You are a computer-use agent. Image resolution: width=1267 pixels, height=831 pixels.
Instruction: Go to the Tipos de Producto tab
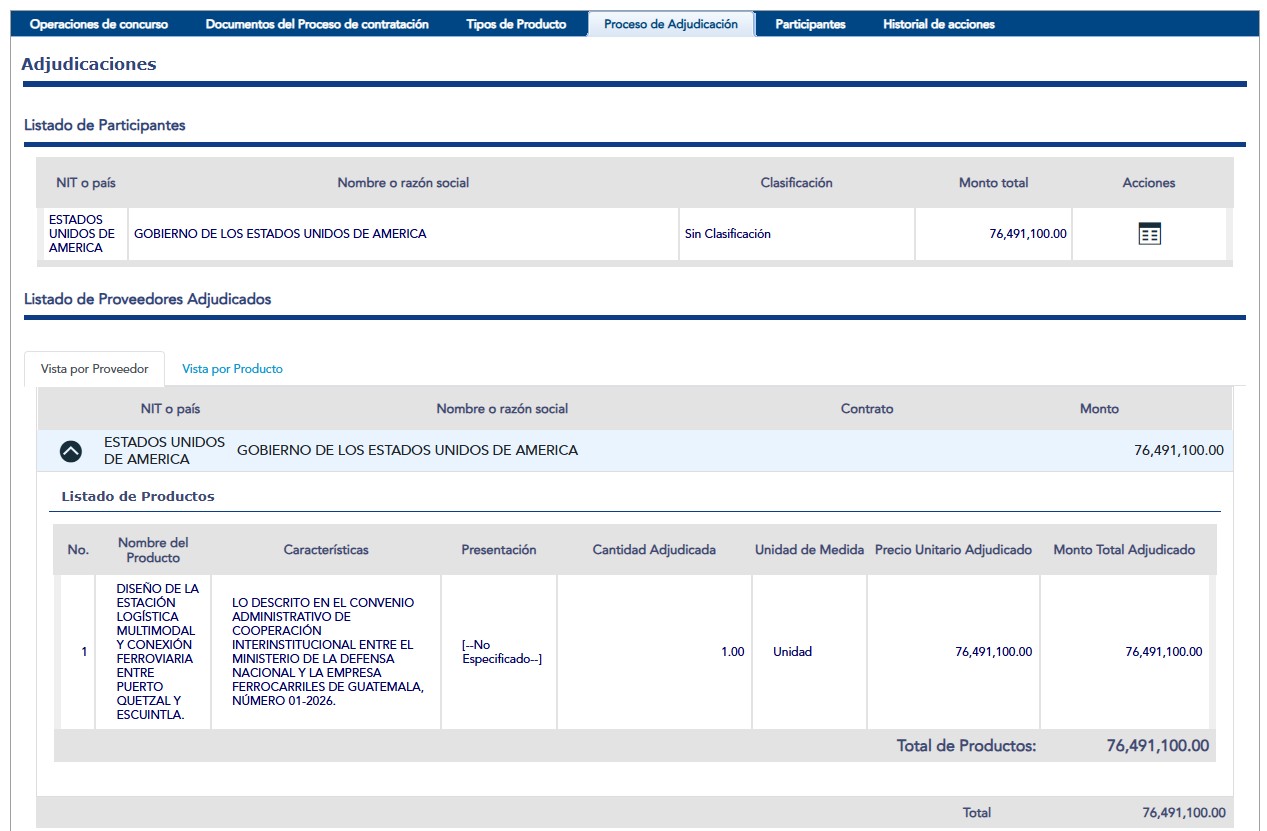tap(516, 24)
